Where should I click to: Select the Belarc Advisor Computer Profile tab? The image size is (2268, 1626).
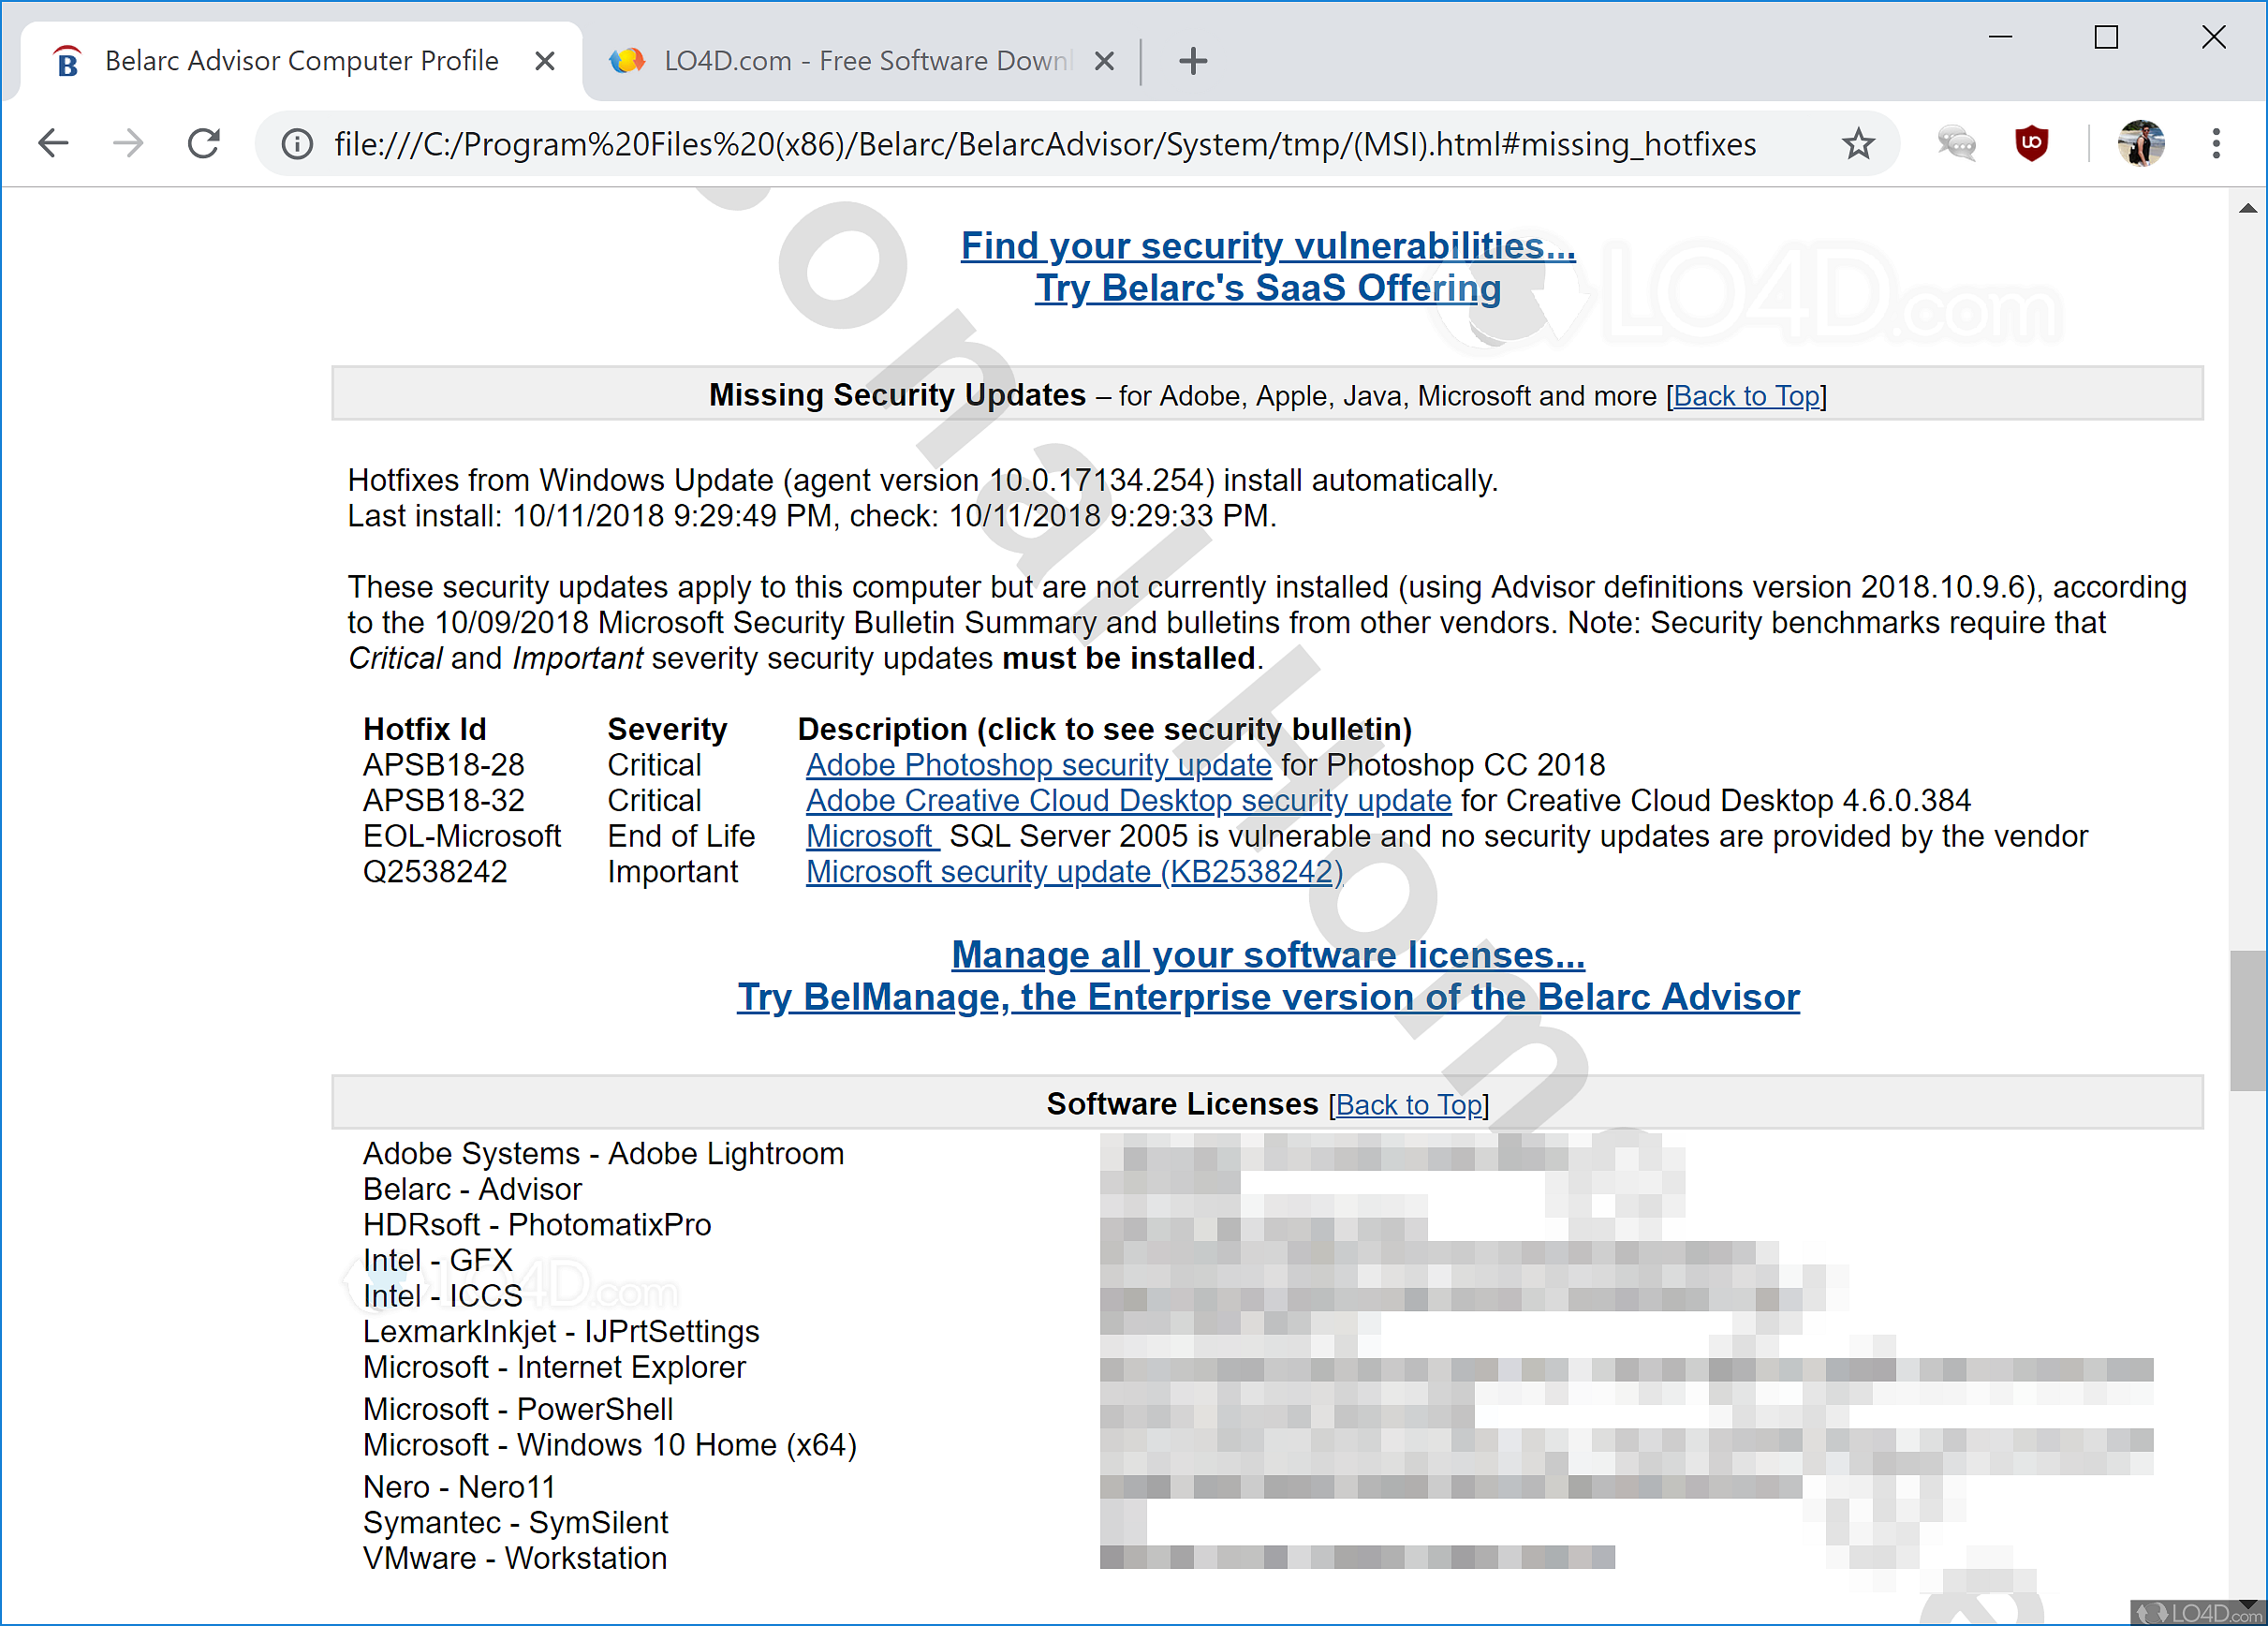[300, 61]
